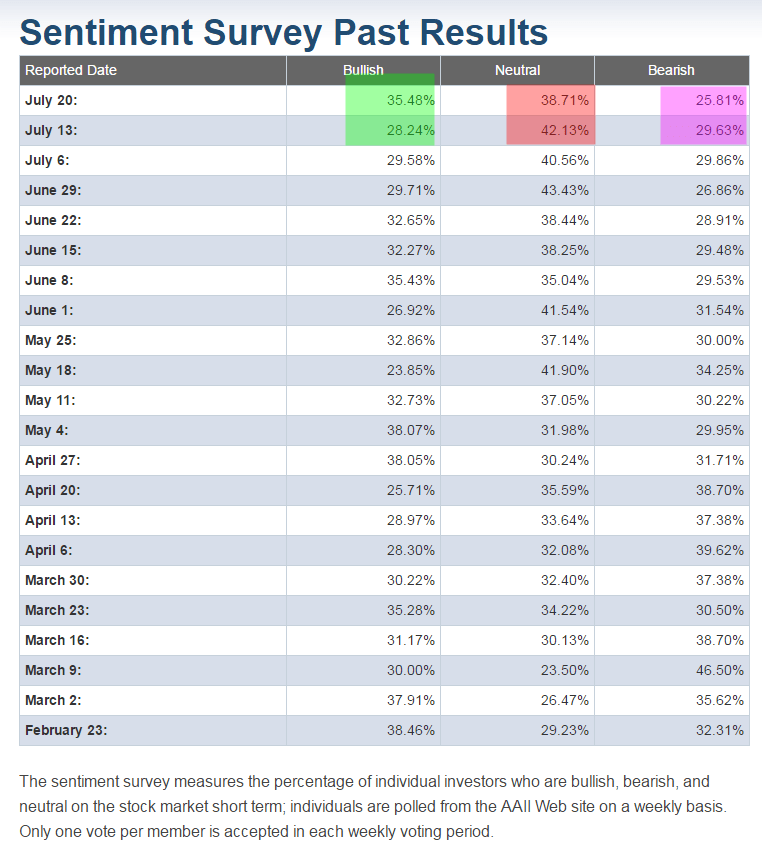Select the green 28.24% cell for July 13
Viewport: 762px width, 851px height.
click(410, 131)
